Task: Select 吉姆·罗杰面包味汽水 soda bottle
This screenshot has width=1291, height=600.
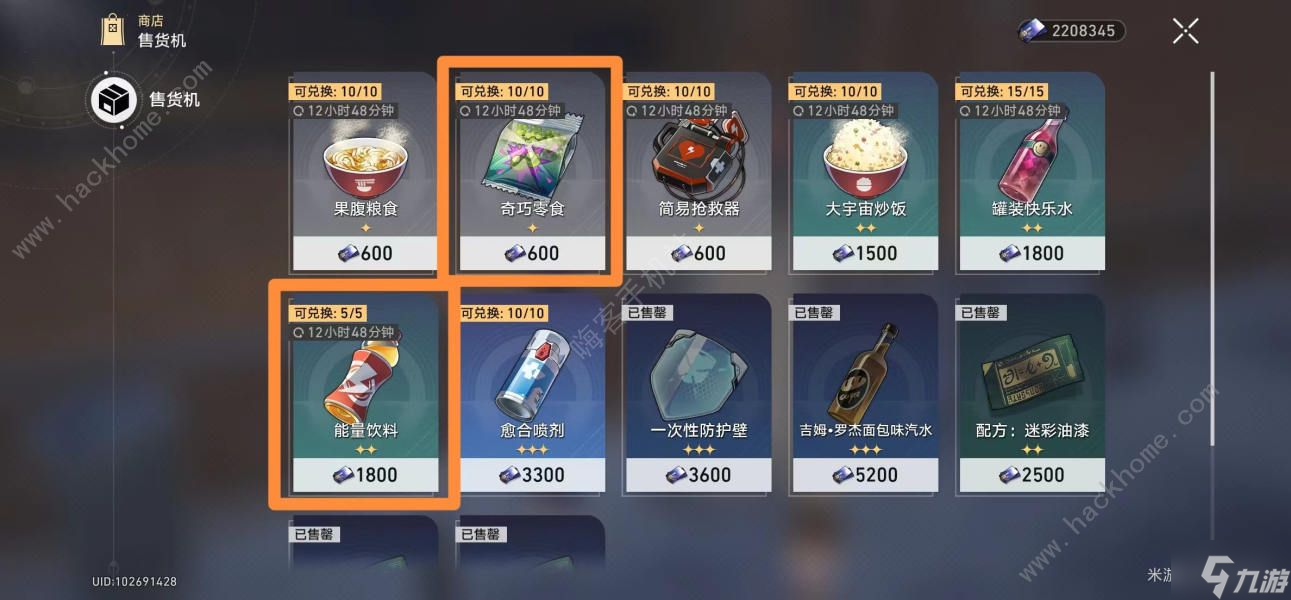Action: pyautogui.click(x=864, y=393)
